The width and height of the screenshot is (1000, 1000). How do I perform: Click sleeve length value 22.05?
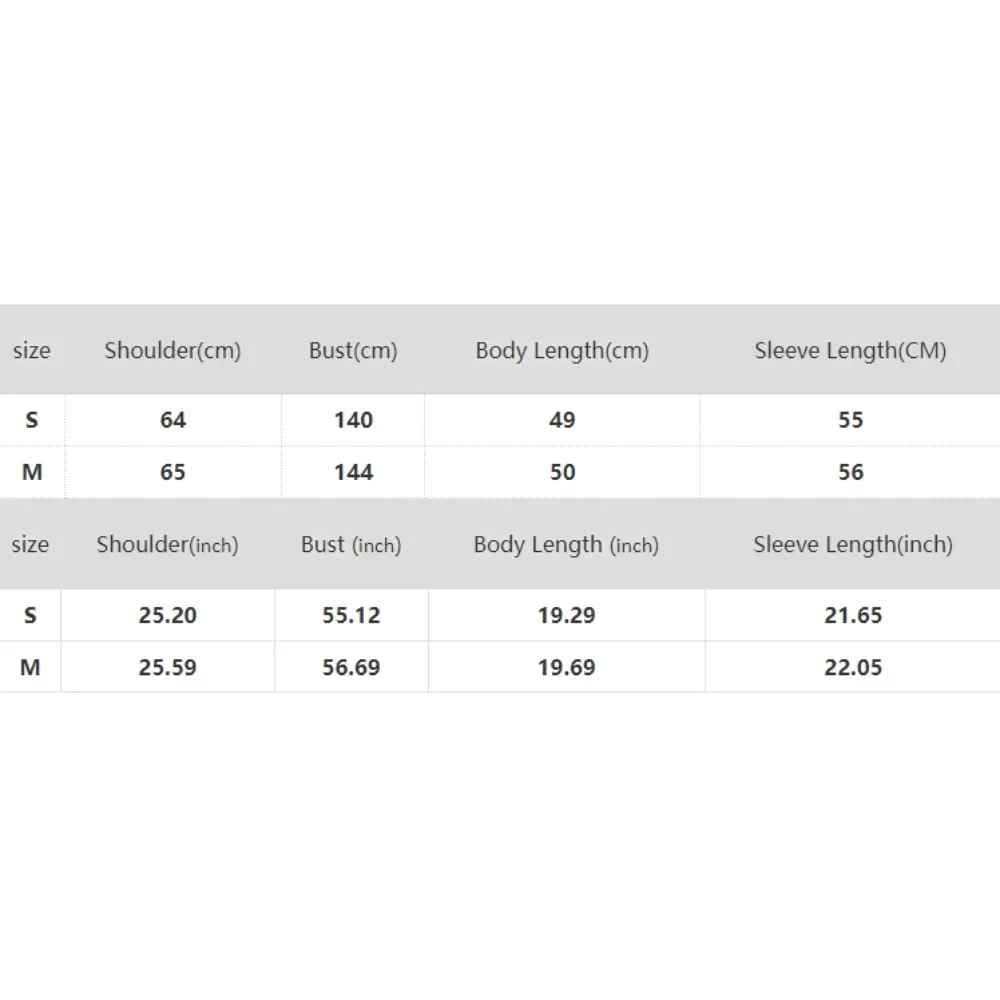853,667
